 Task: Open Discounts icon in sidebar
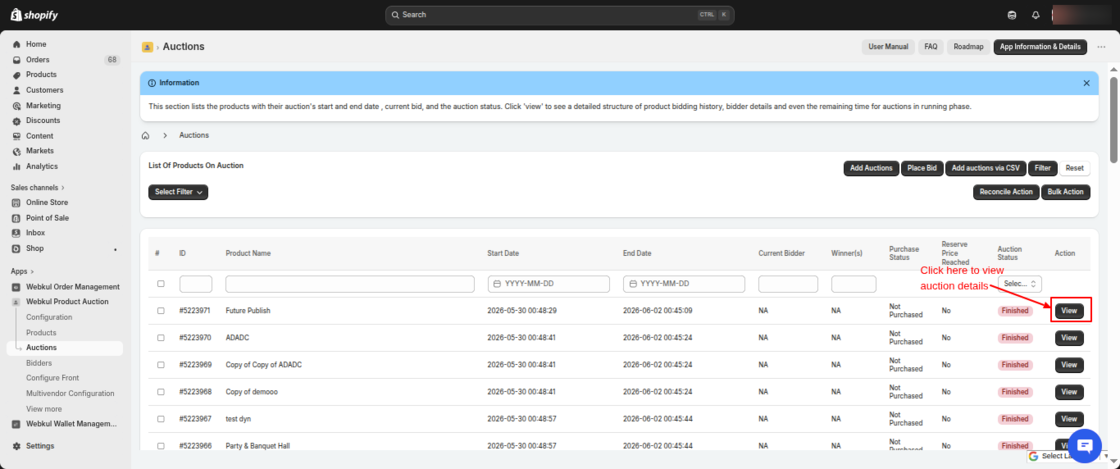point(16,121)
